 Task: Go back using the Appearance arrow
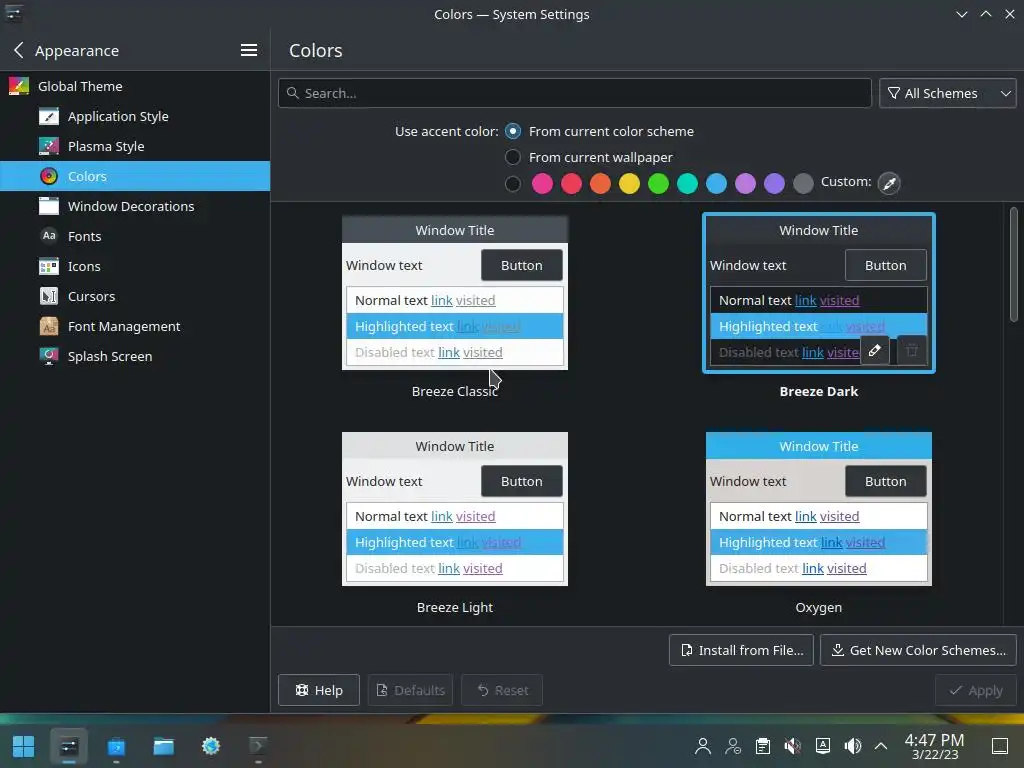[18, 50]
